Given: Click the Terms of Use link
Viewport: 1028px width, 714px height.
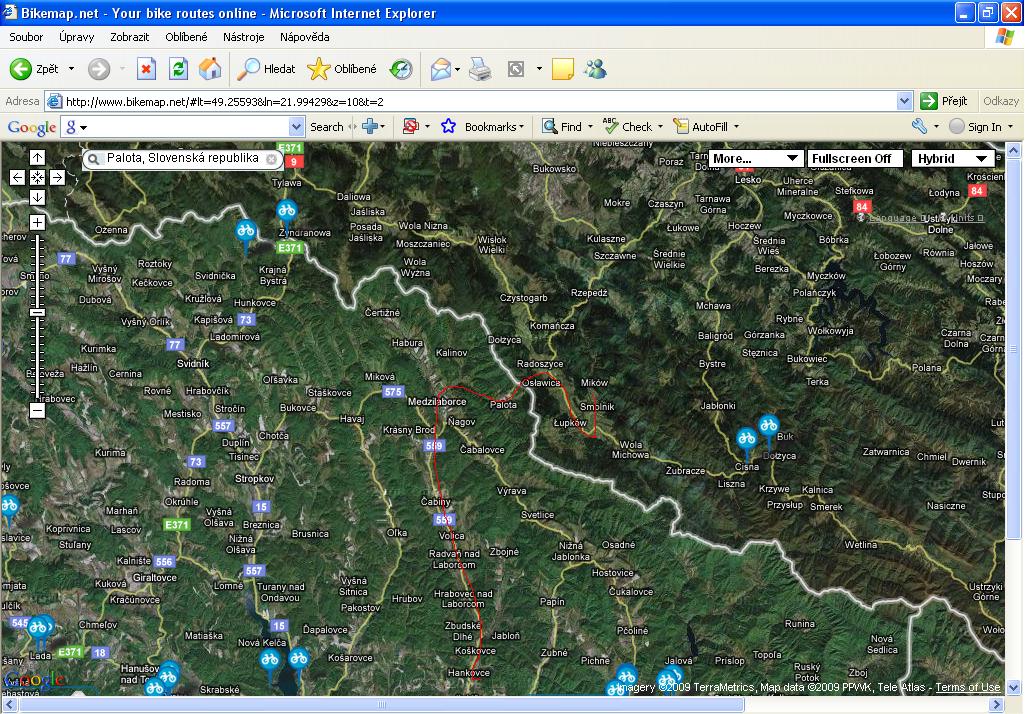Looking at the screenshot, I should tap(967, 687).
